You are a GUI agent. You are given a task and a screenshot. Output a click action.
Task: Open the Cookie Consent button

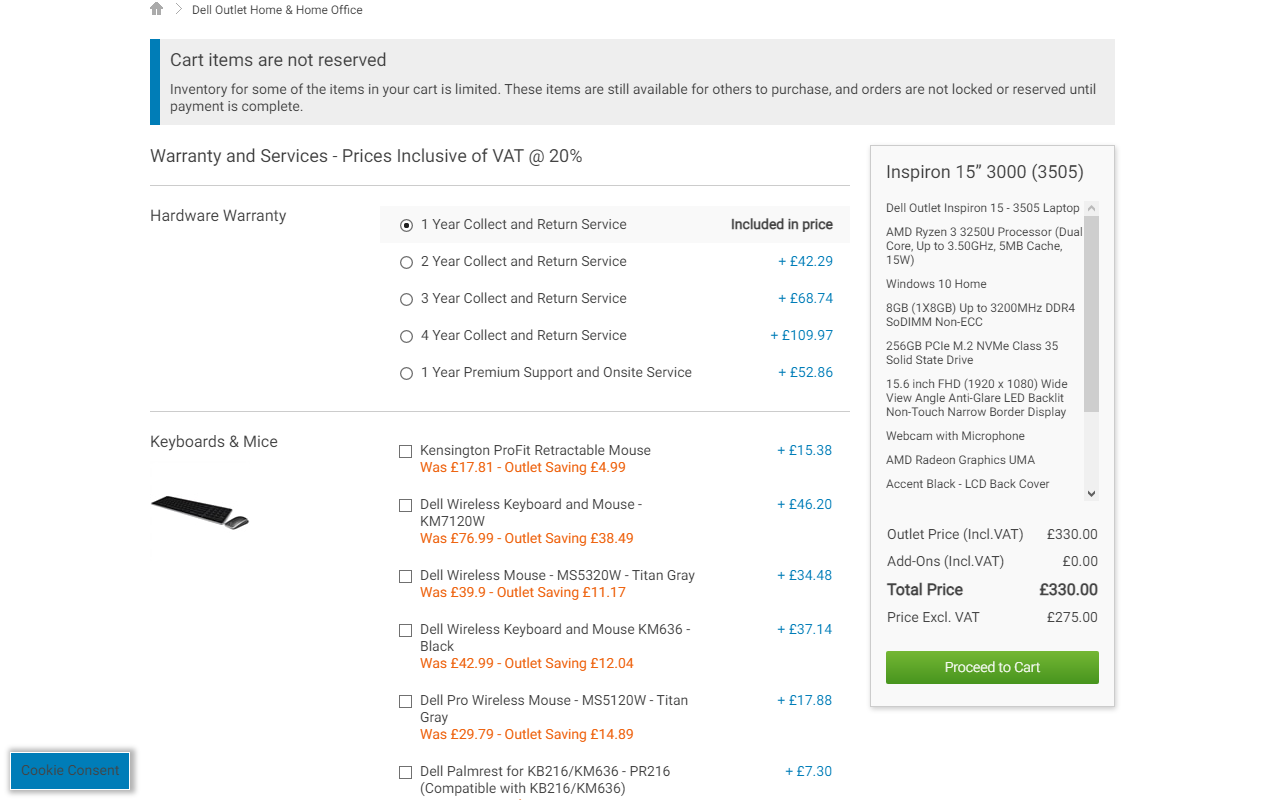coord(70,770)
